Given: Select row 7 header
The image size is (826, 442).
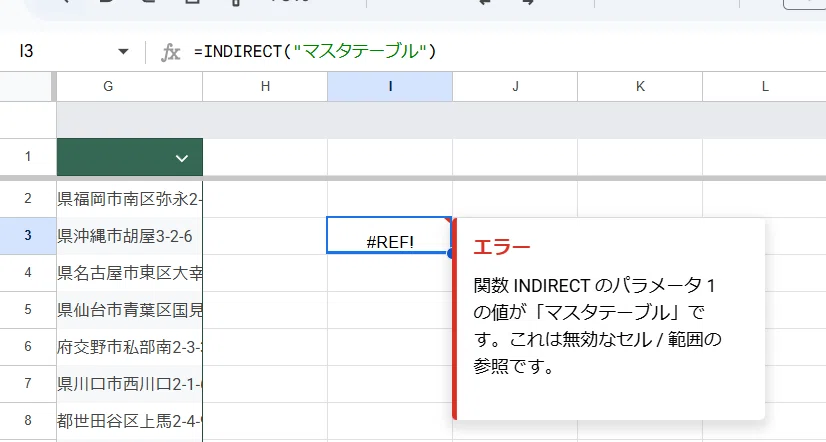Looking at the screenshot, I should pos(28,383).
